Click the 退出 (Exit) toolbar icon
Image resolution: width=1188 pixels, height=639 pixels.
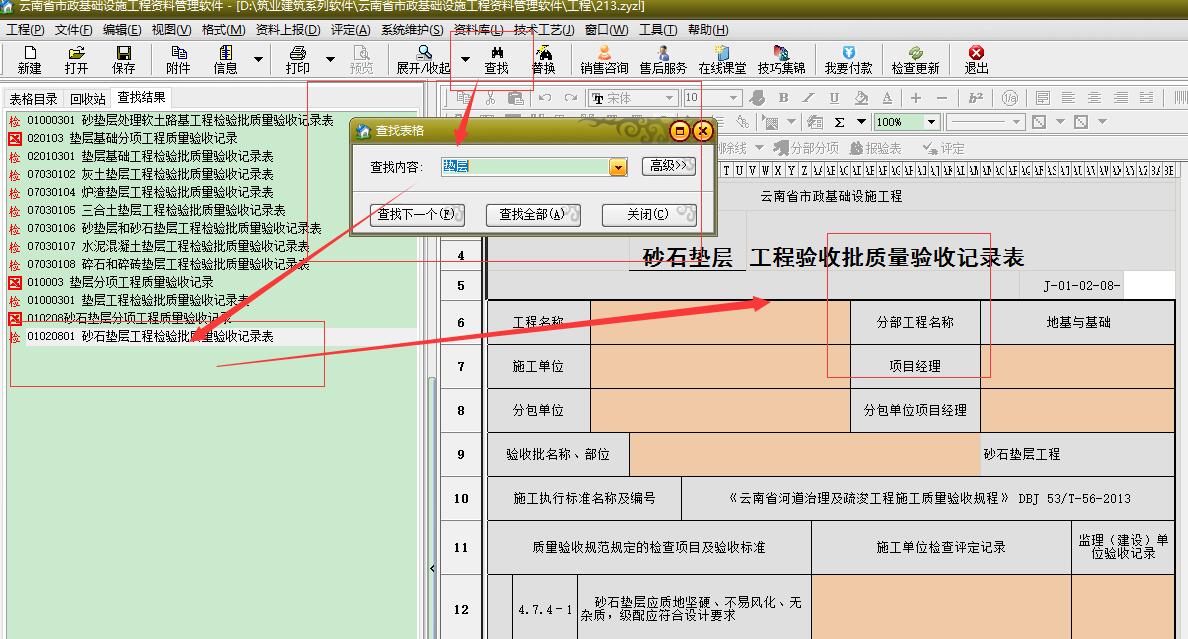point(976,59)
